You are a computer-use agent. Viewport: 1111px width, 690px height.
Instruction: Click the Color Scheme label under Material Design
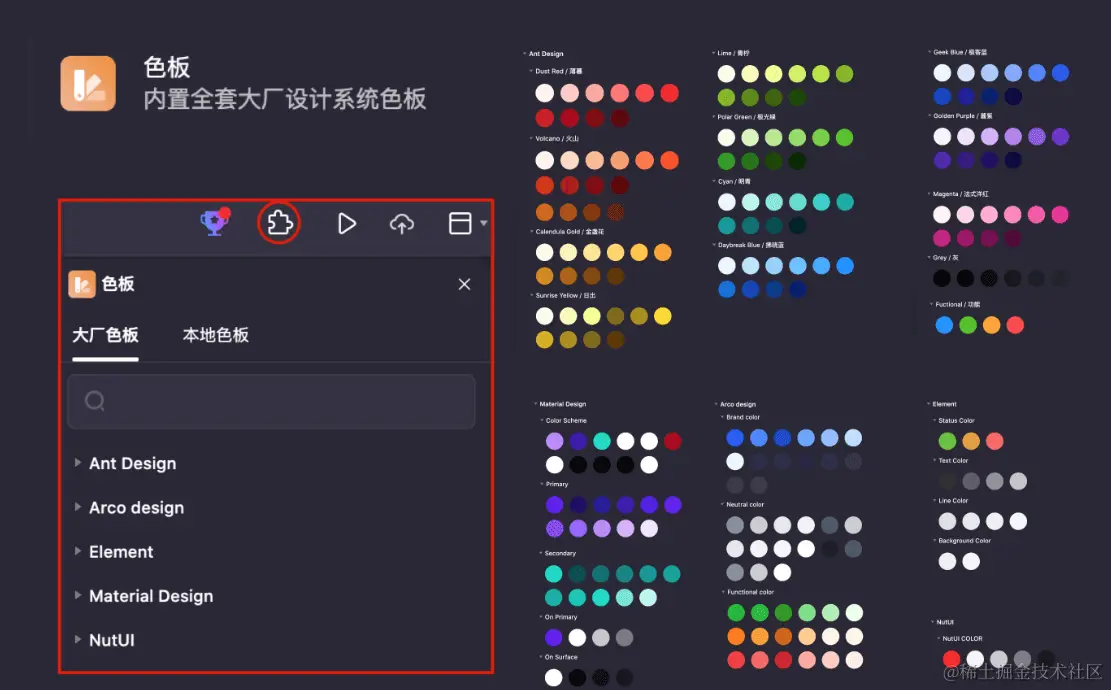565,420
